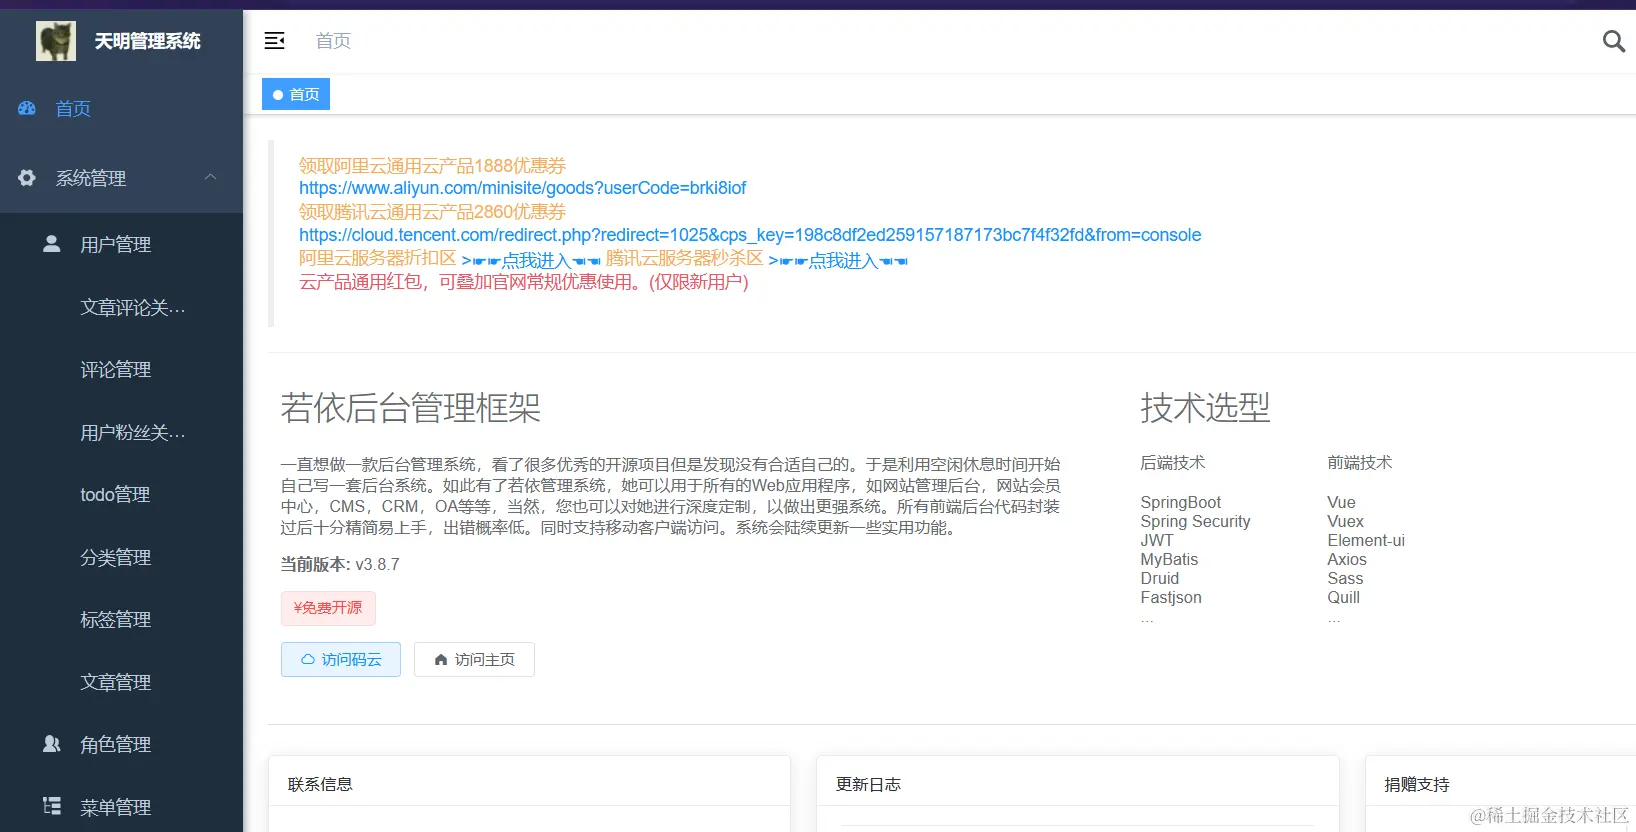Click Druid in the backend list
Image resolution: width=1636 pixels, height=832 pixels.
(x=1160, y=578)
